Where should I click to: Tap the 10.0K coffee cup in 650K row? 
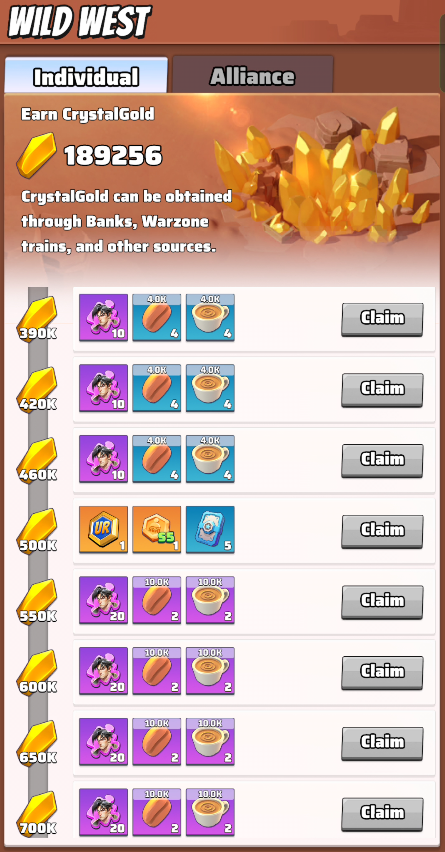click(x=210, y=742)
